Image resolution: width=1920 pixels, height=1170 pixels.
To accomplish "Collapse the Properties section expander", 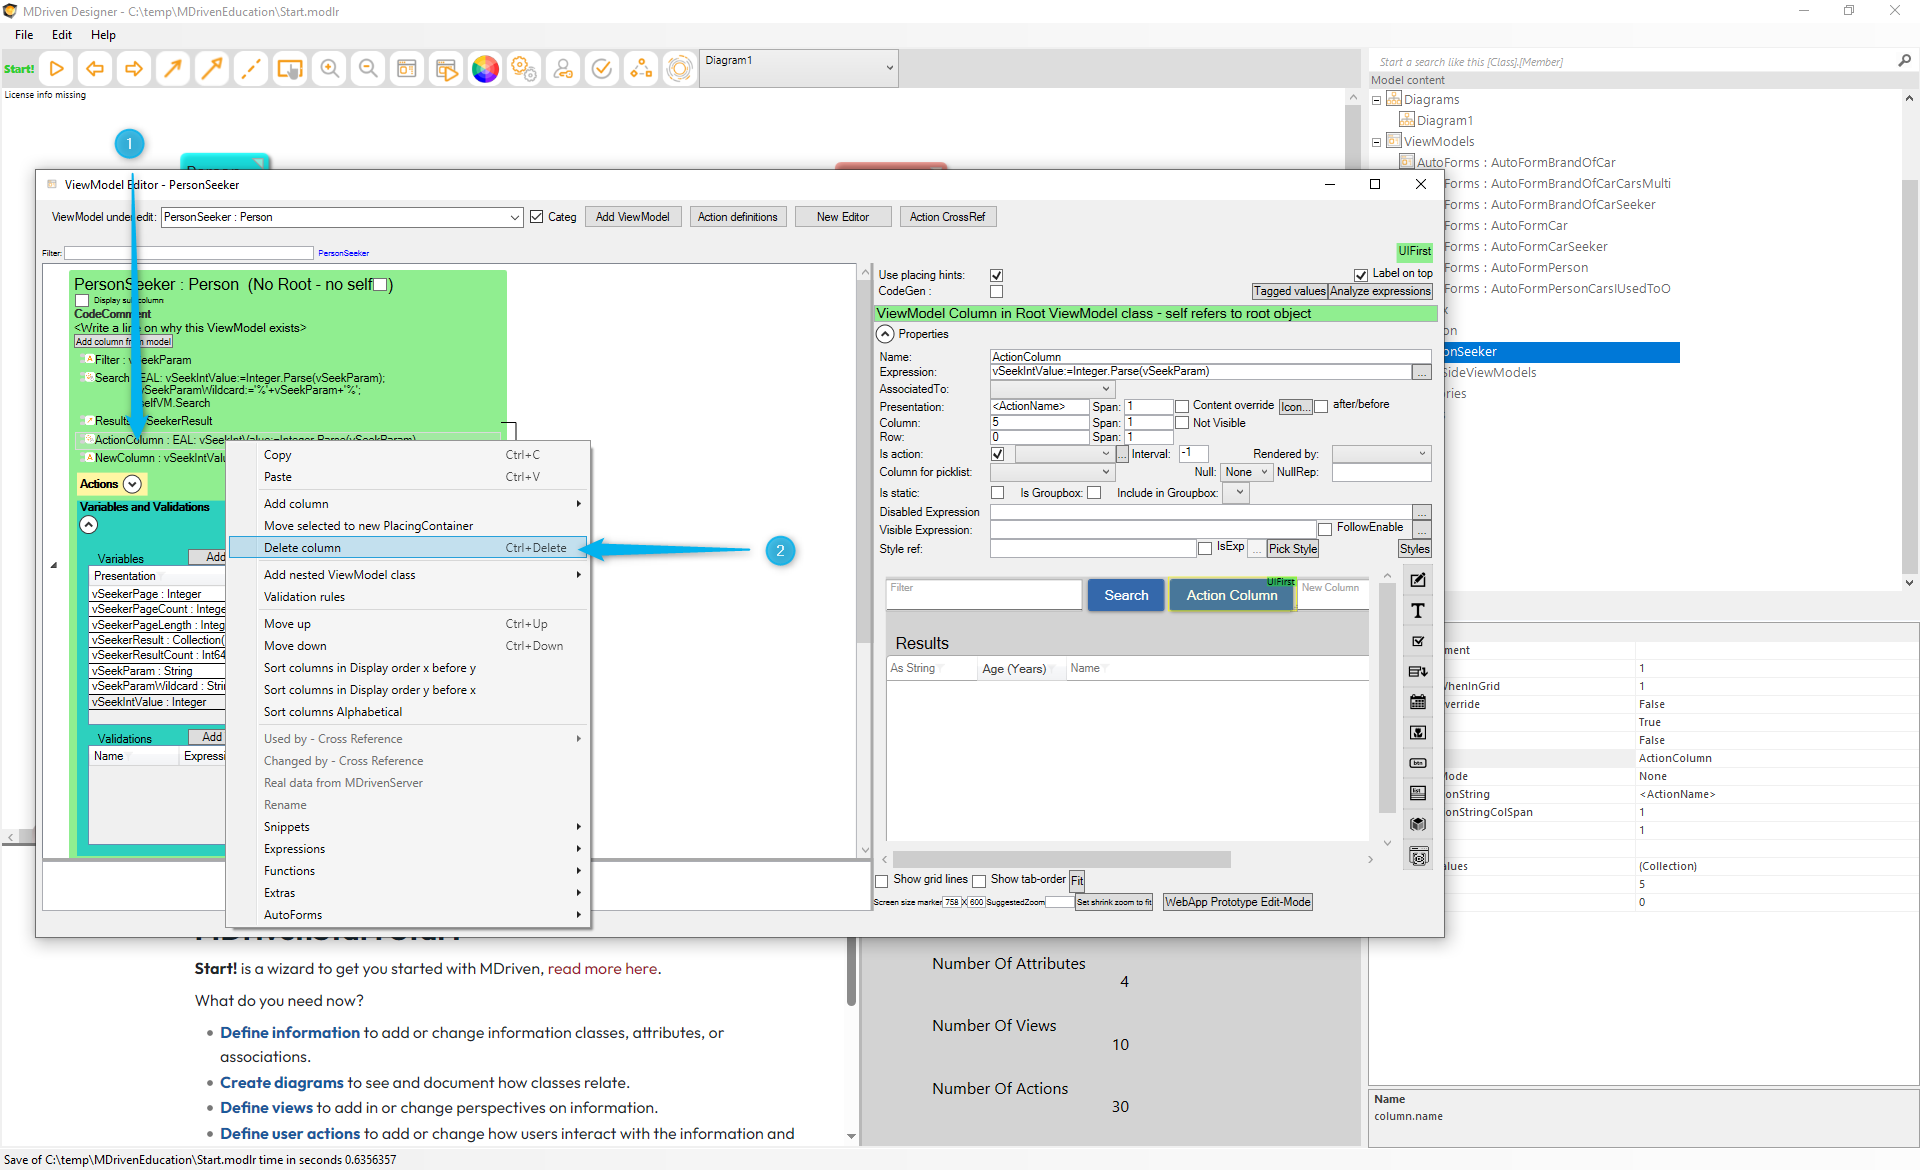I will 886,334.
